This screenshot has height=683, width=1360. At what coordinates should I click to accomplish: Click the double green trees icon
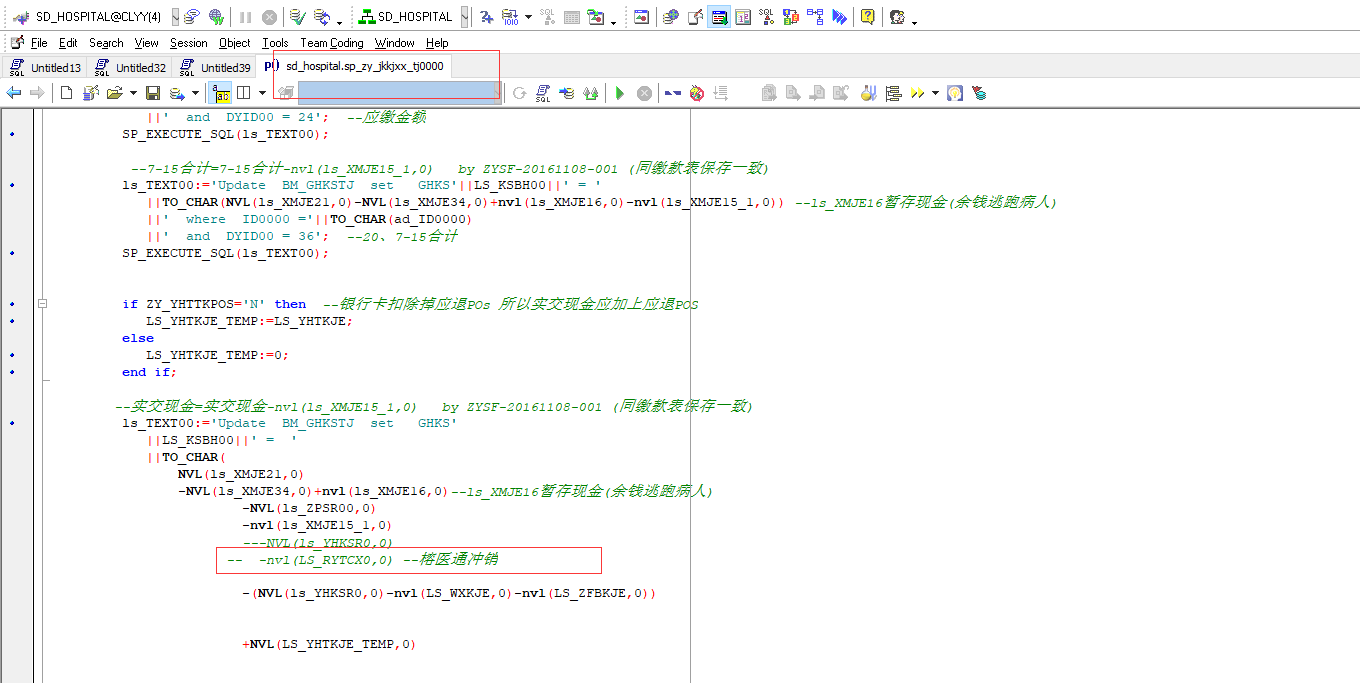click(591, 93)
